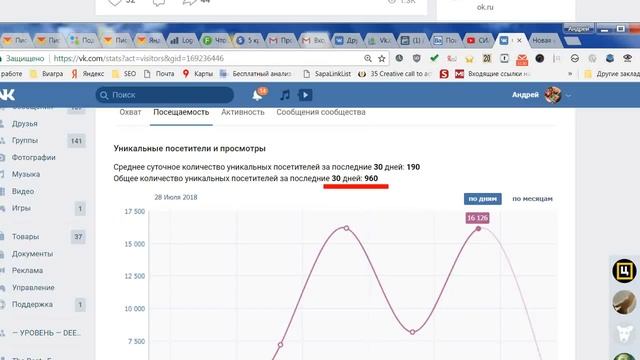This screenshot has height=360, width=640.
Task: Open the УРОВЕНЬ — DEE... sidebar group link
Action: 46,333
